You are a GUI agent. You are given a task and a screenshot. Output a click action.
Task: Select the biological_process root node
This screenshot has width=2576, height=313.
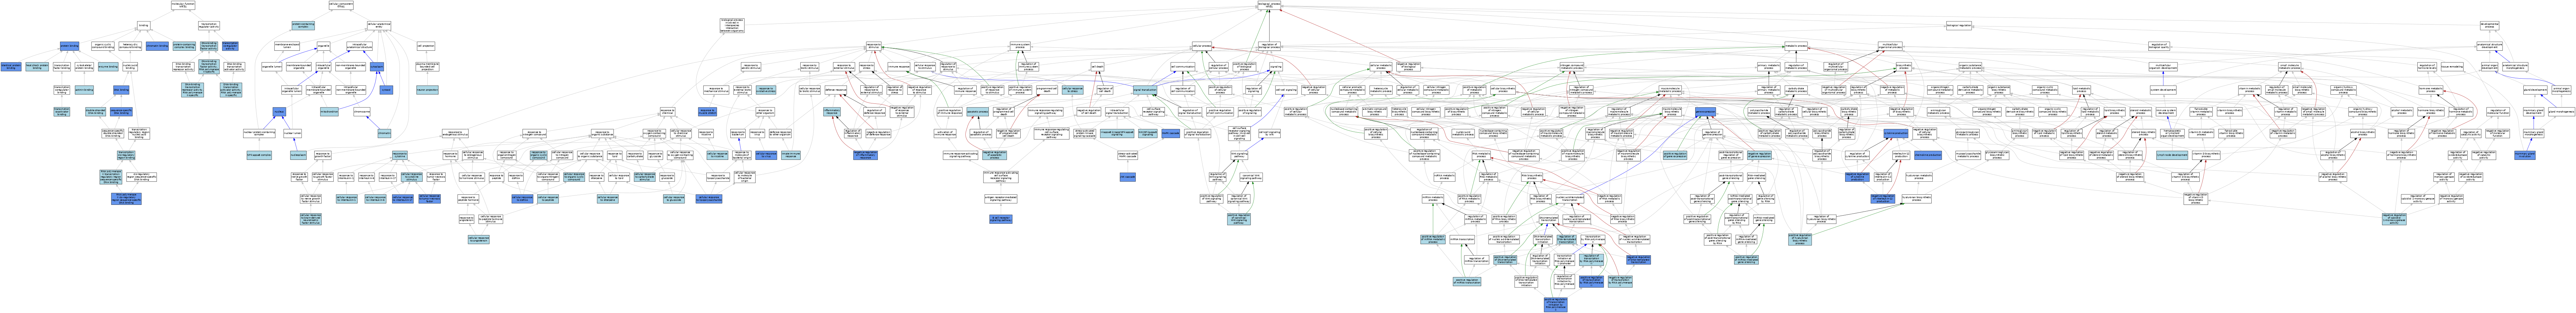1269,5
